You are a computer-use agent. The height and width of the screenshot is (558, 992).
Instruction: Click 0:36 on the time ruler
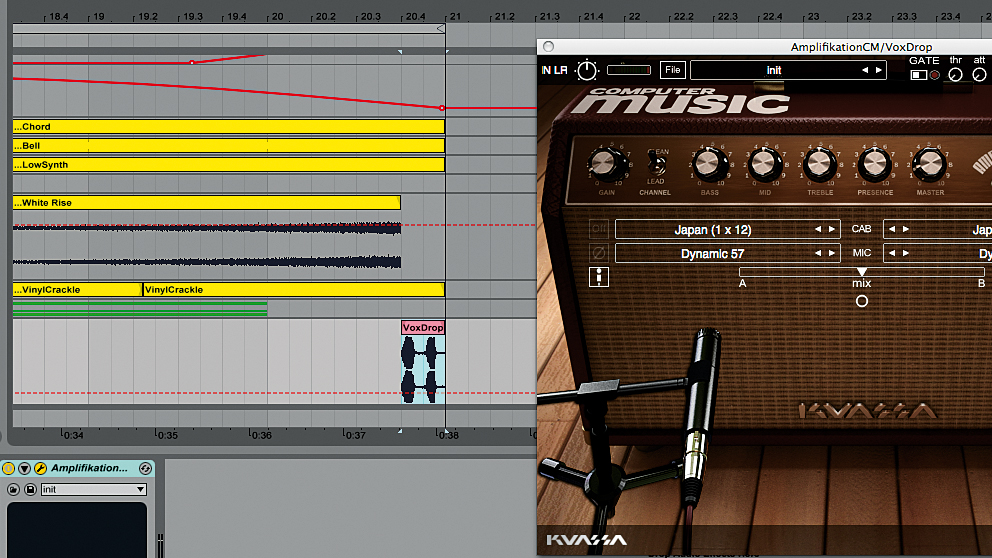click(261, 435)
